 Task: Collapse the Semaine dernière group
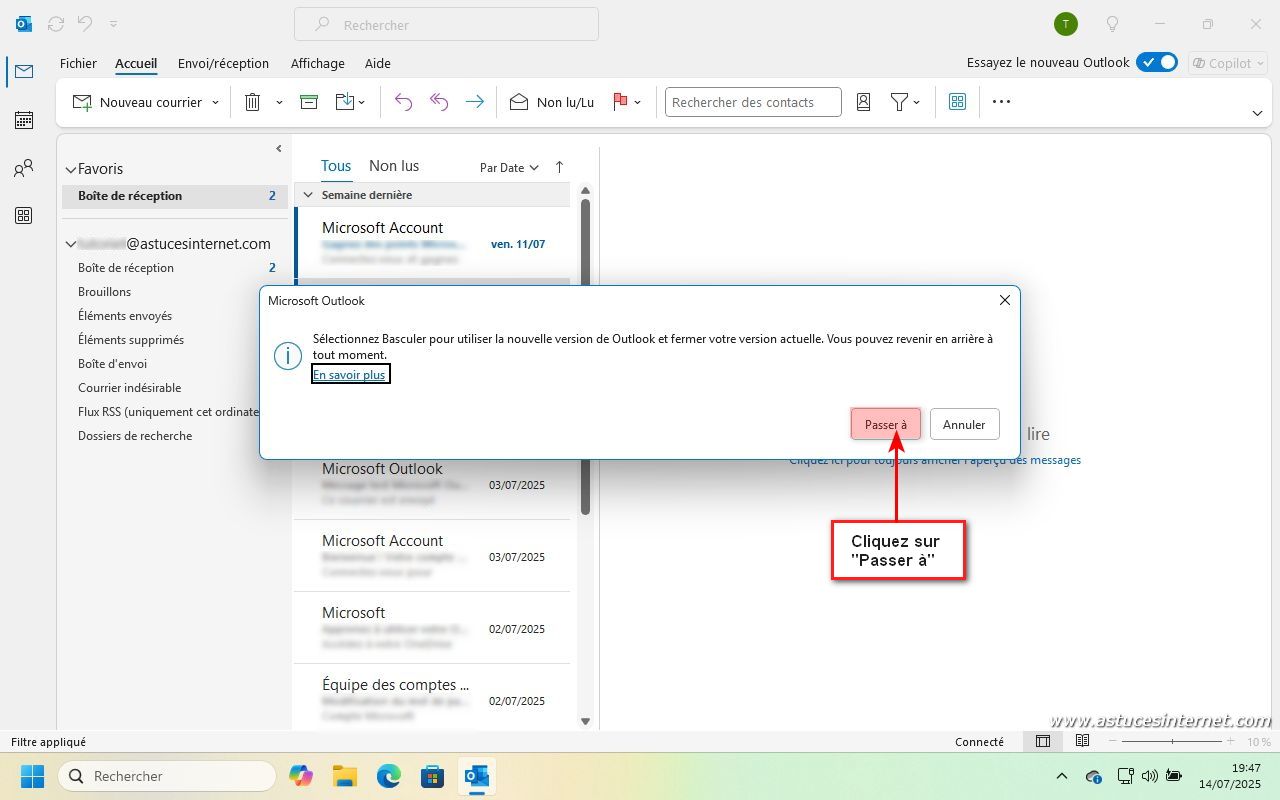tap(308, 195)
